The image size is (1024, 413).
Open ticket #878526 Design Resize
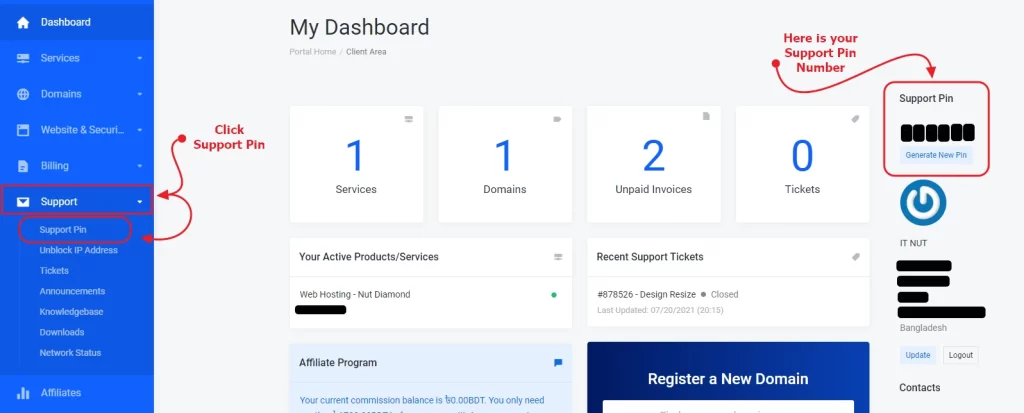tap(648, 295)
